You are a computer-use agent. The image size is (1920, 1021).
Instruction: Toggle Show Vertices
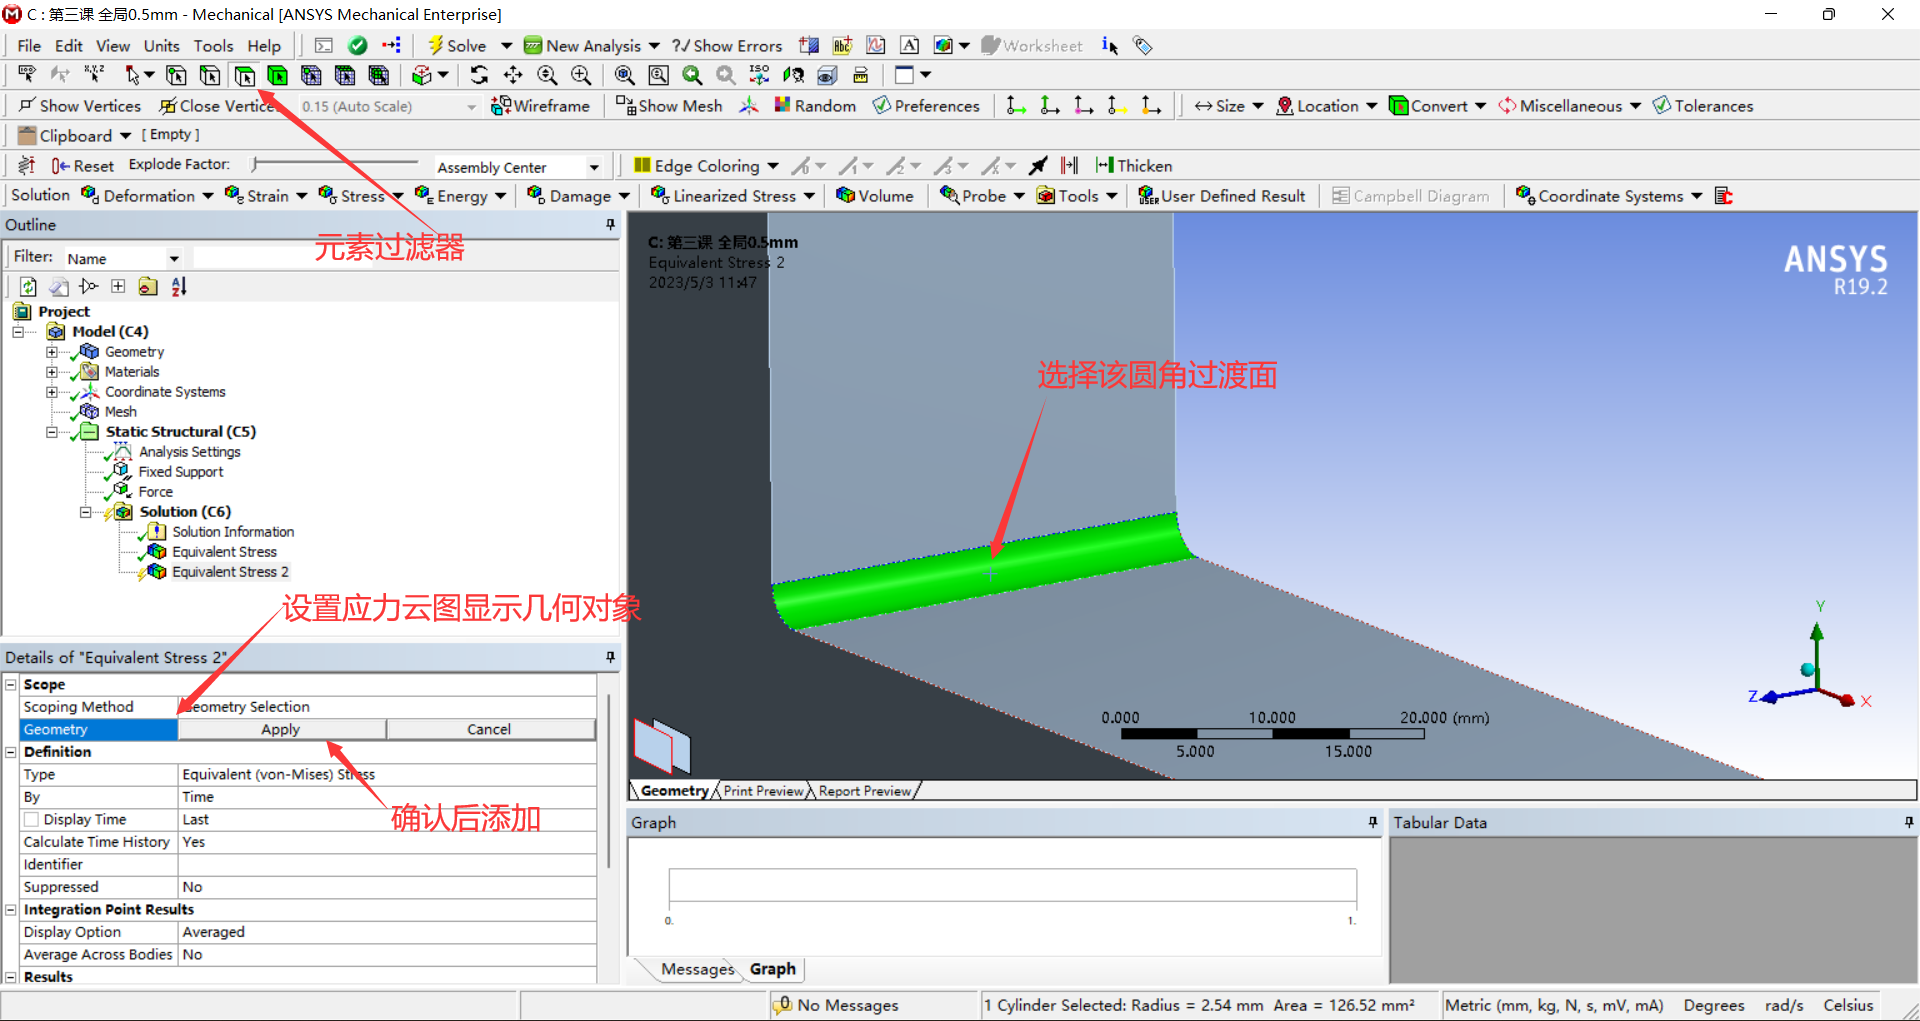(80, 106)
